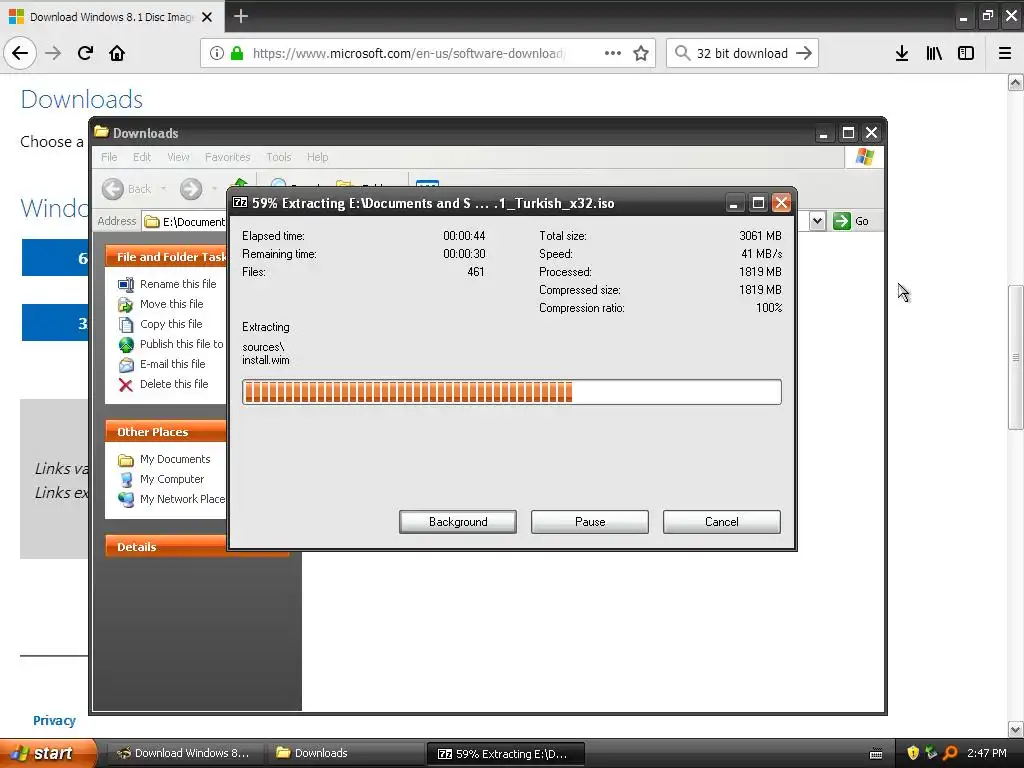
Task: Collapse File and Folder Tasks panel
Action: pos(165,257)
